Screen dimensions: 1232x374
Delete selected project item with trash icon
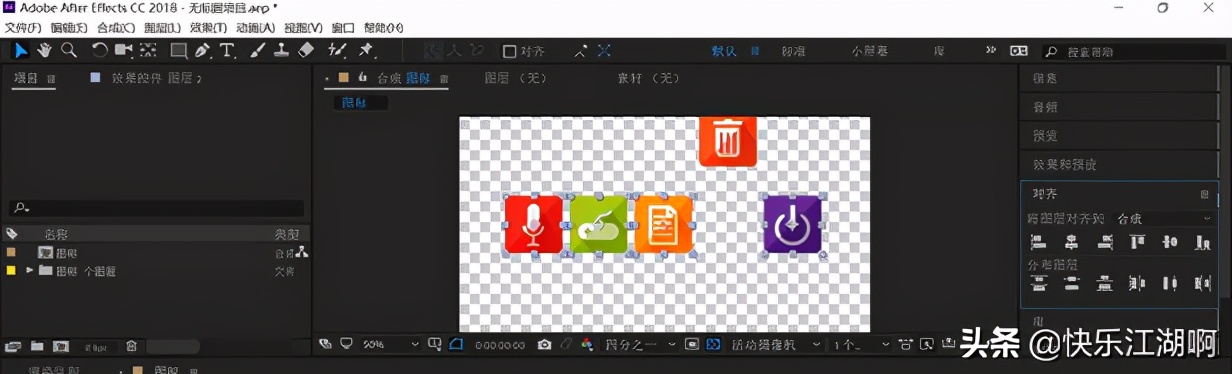coord(131,346)
